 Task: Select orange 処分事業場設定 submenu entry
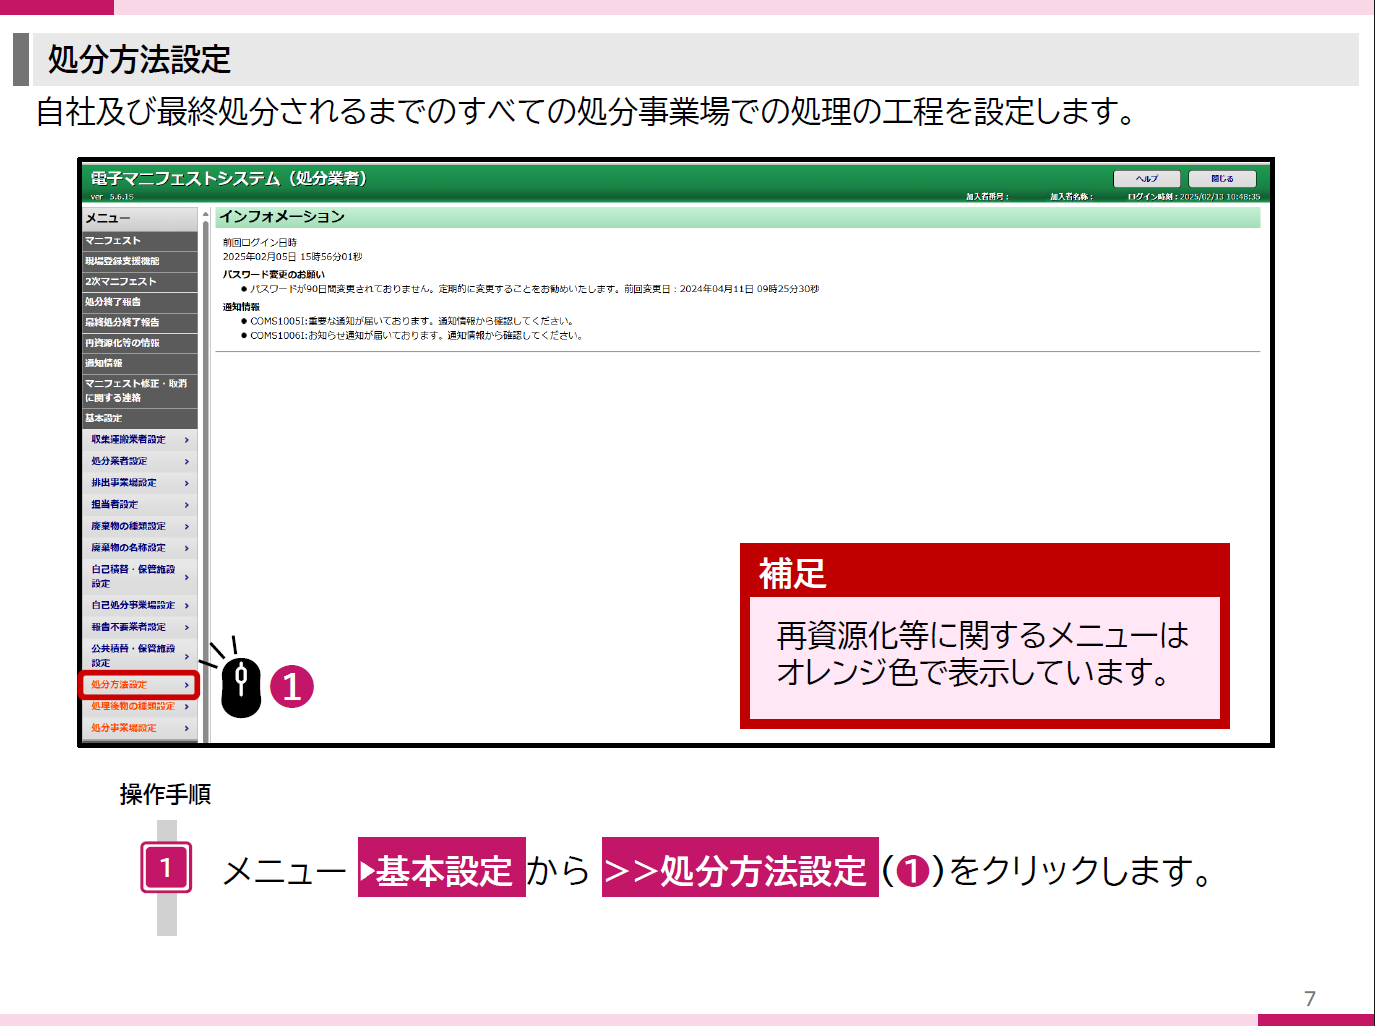[x=140, y=728]
